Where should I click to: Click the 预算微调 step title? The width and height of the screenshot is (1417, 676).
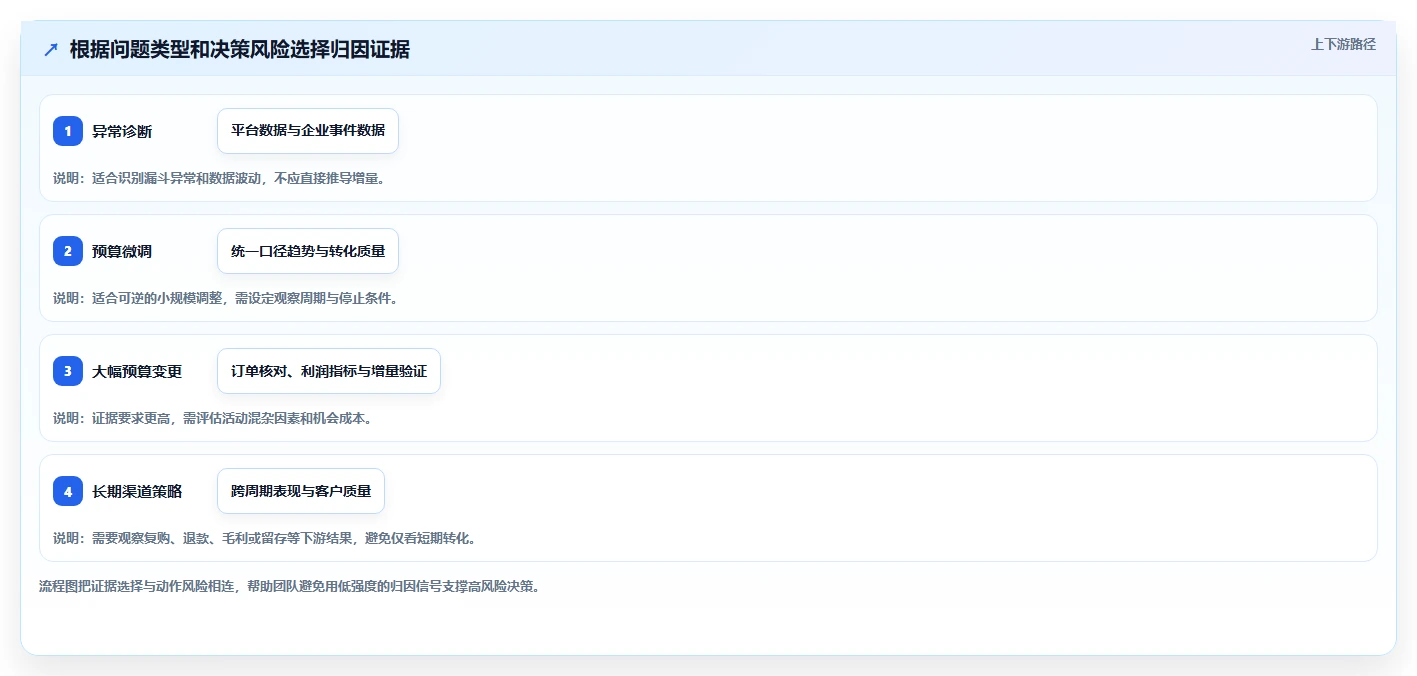point(122,251)
